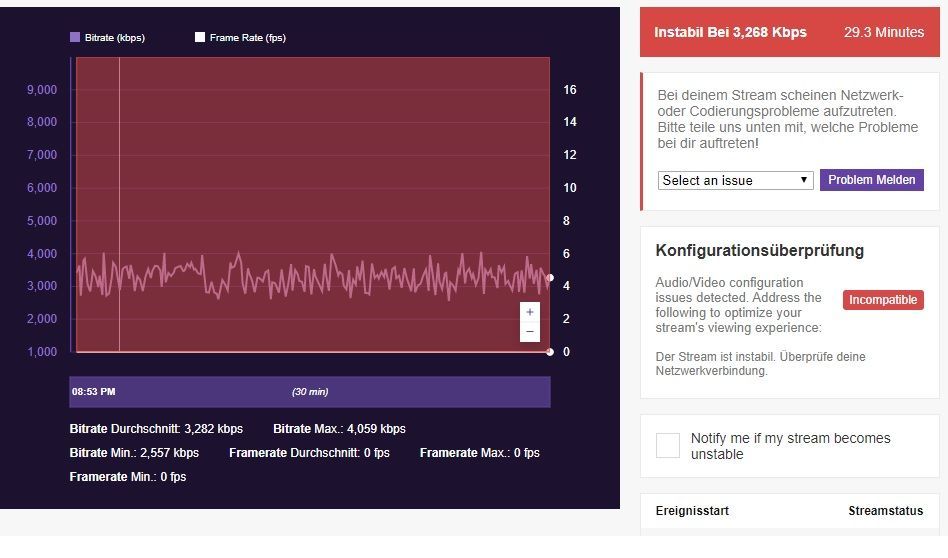The width and height of the screenshot is (948, 558).
Task: Open the 'Select an issue' dropdown
Action: (x=735, y=180)
